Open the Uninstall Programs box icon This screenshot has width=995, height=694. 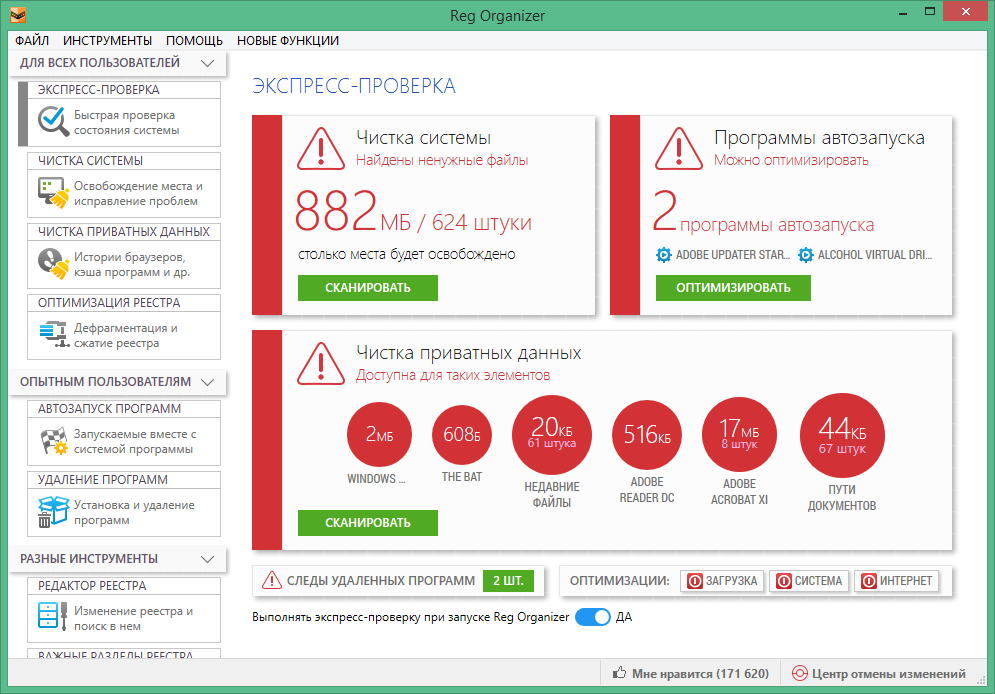(53, 512)
